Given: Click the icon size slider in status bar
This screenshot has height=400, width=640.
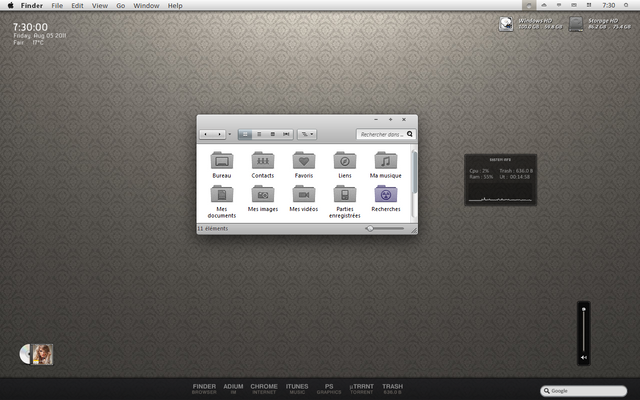Looking at the screenshot, I should (371, 229).
